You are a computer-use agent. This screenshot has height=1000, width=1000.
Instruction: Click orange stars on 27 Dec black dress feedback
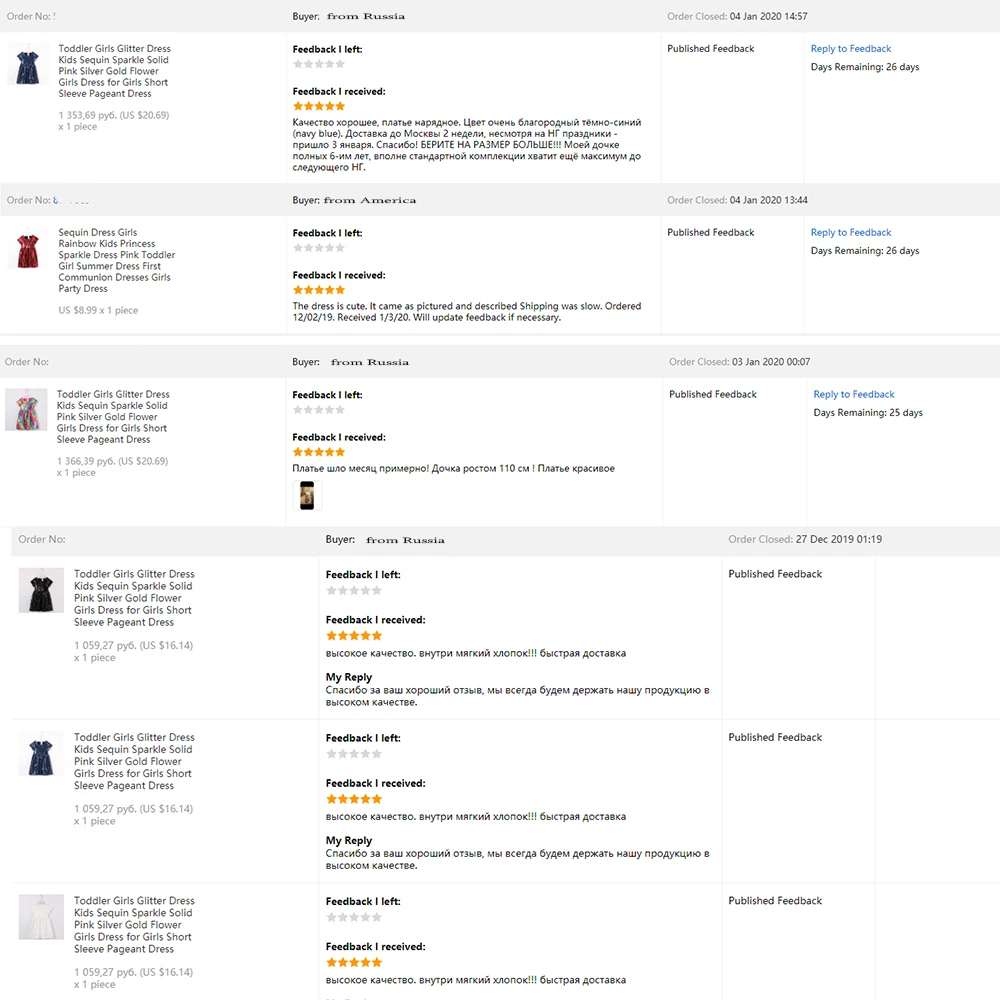point(354,635)
